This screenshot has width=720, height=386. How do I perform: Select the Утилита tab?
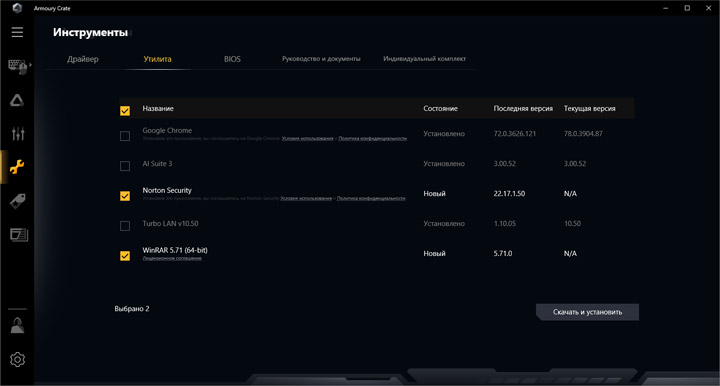click(158, 59)
